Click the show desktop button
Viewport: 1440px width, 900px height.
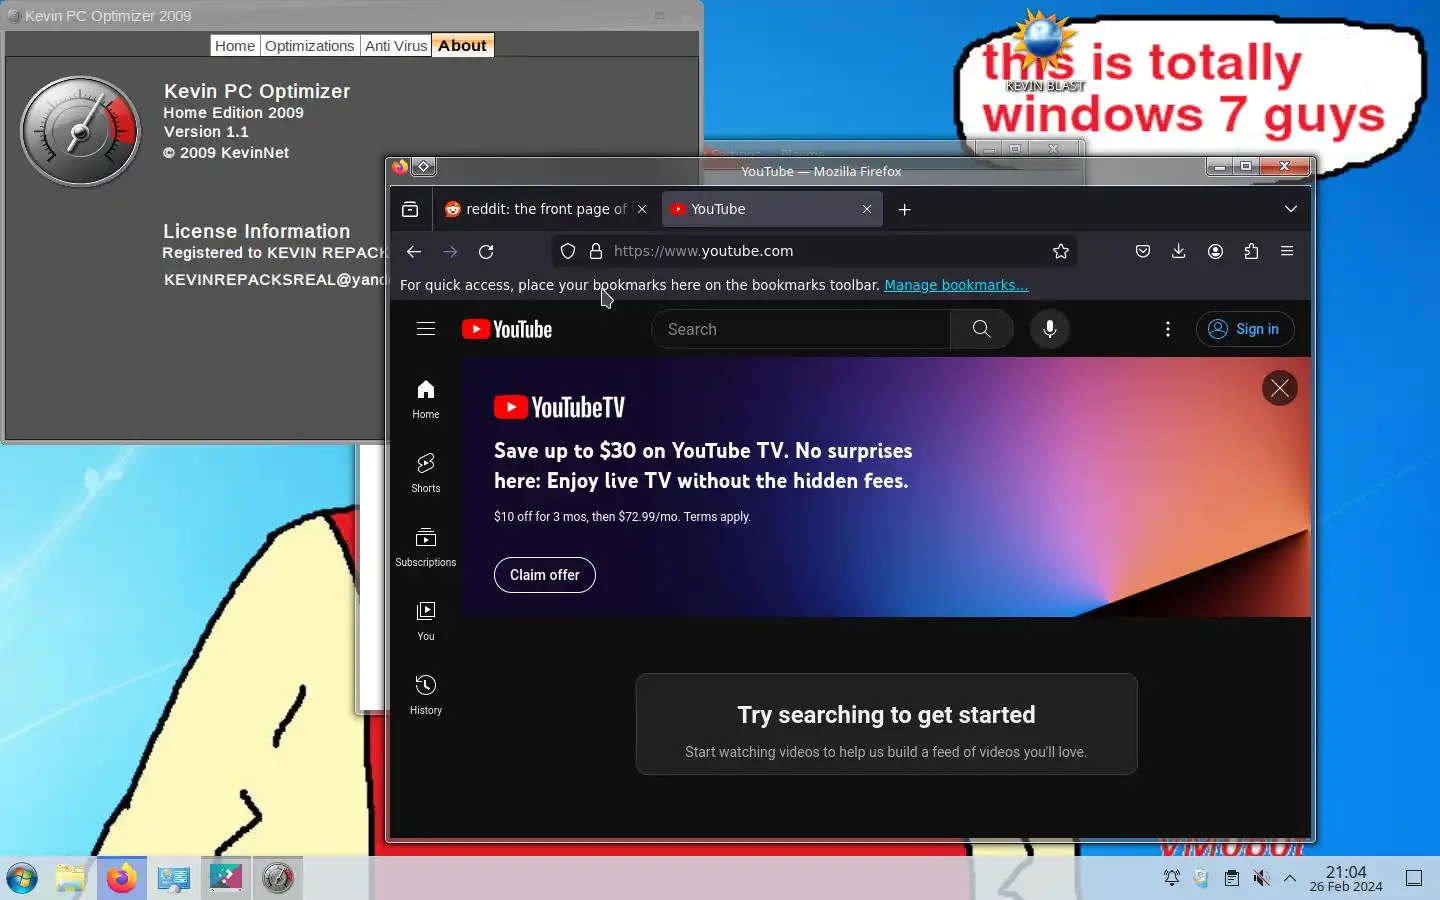click(x=1414, y=878)
